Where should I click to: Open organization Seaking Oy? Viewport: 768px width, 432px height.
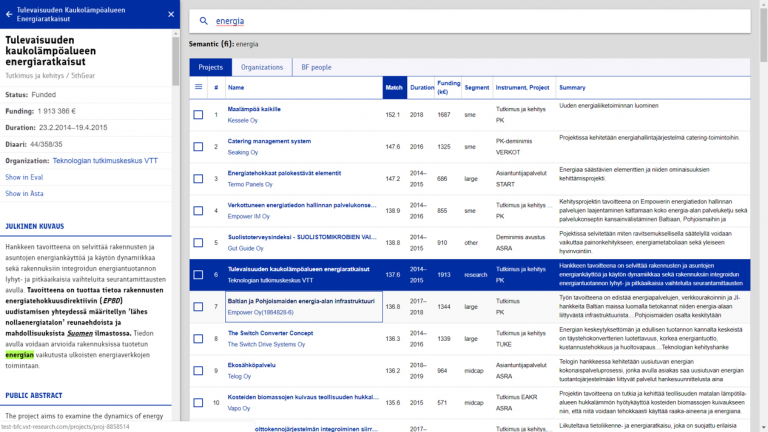coord(242,152)
